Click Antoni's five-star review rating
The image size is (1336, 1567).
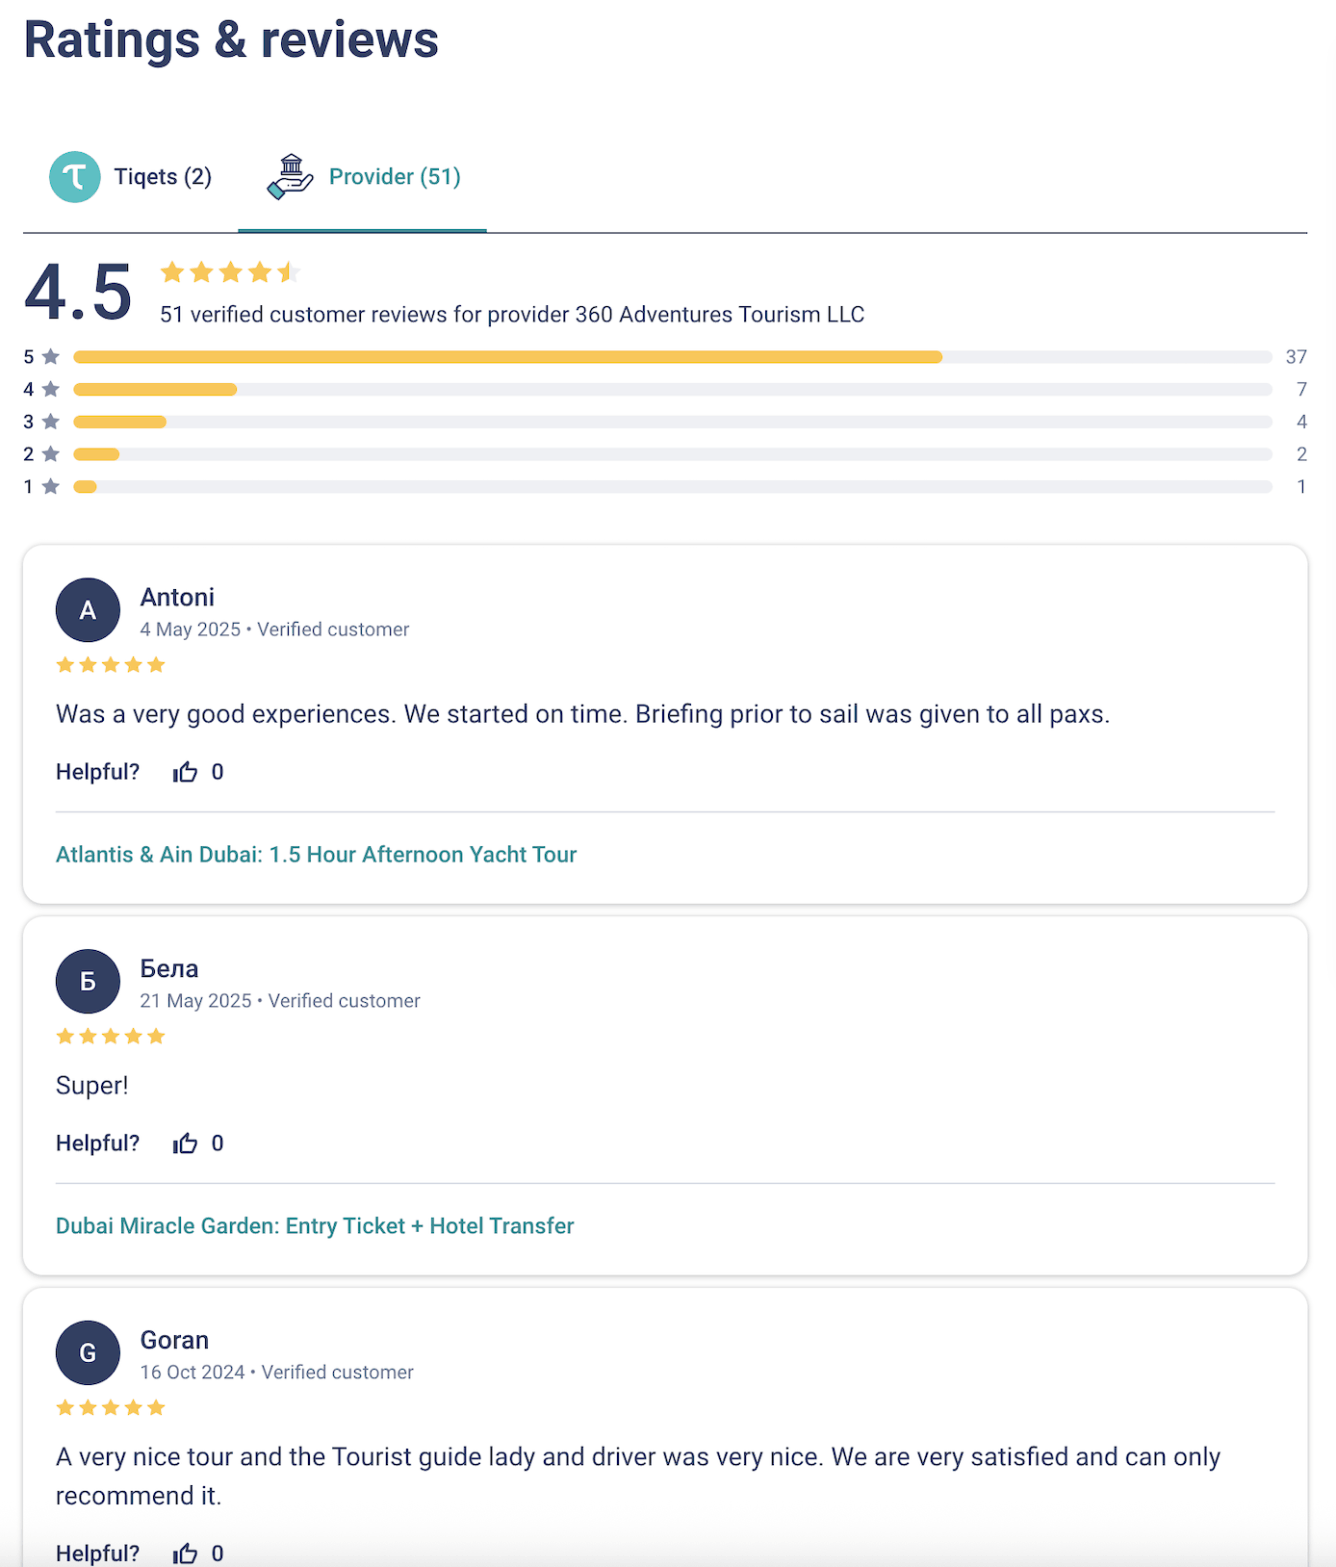click(110, 665)
